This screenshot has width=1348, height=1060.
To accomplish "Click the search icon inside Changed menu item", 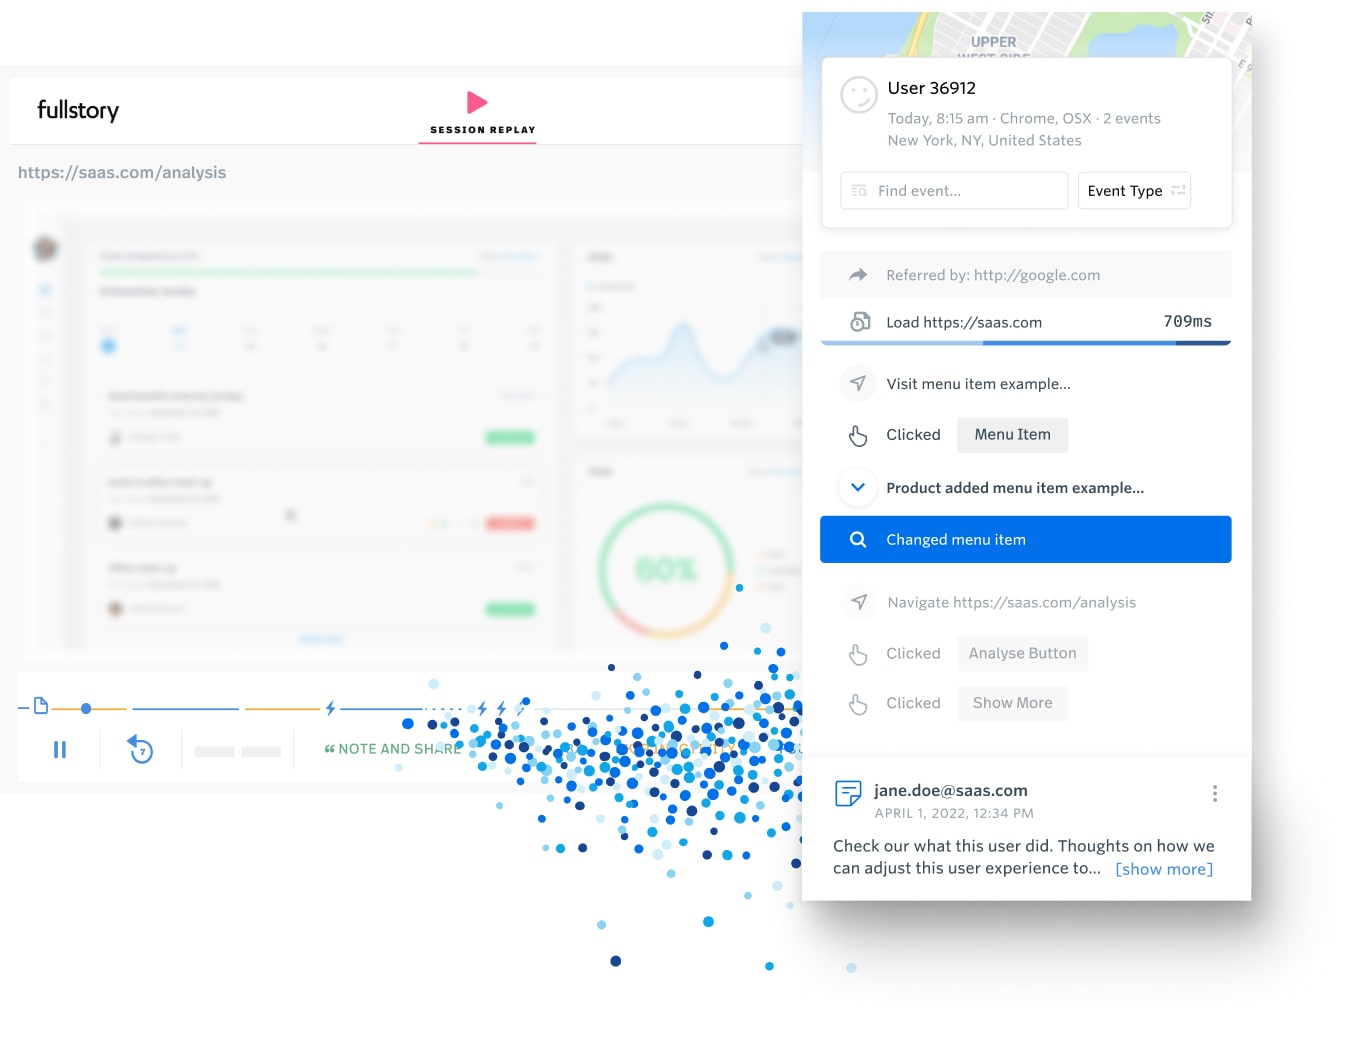I will click(858, 539).
